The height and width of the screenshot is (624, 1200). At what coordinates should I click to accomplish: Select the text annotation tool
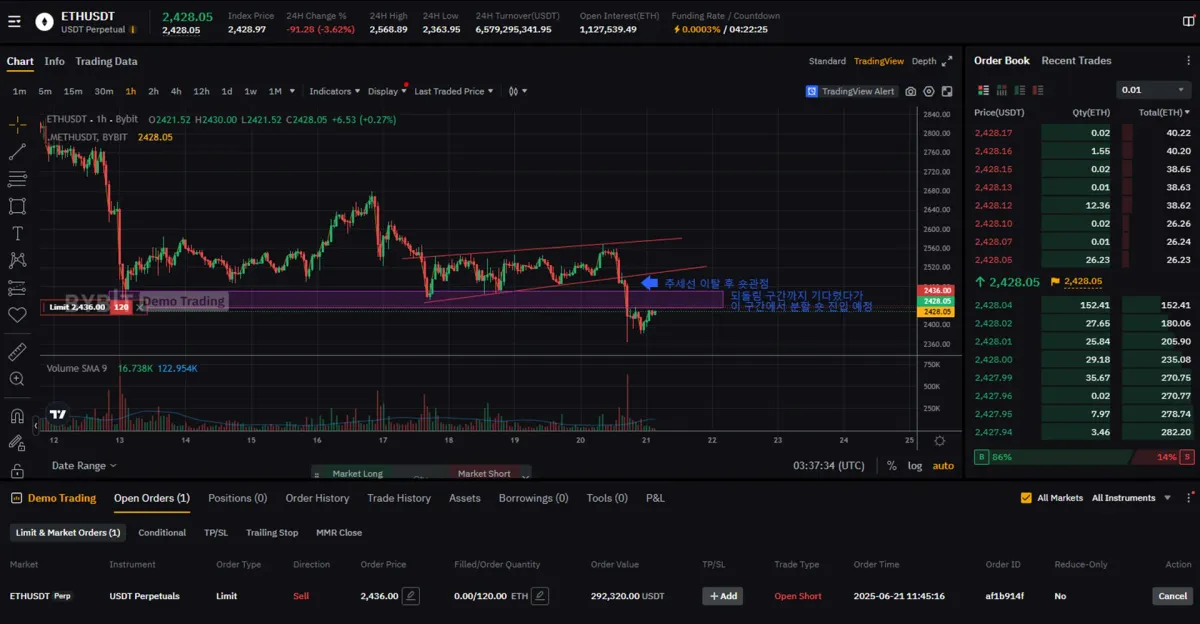coord(17,233)
